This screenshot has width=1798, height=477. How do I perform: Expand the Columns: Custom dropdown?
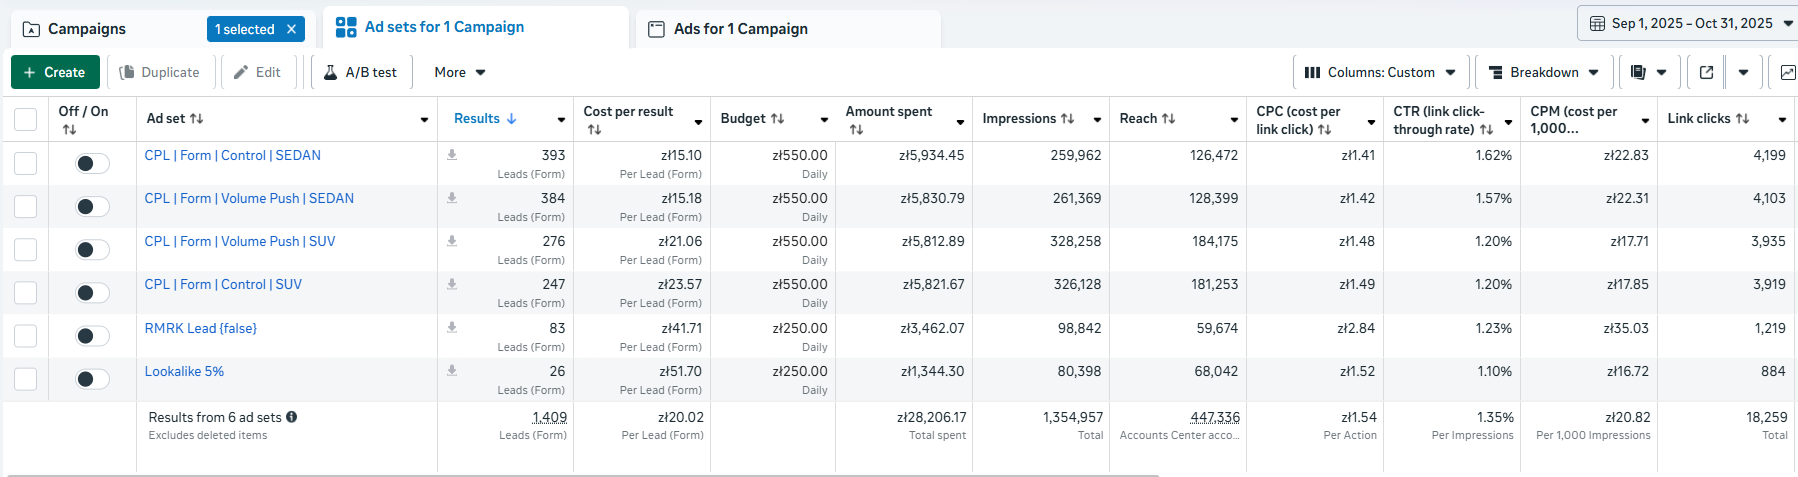(1381, 72)
